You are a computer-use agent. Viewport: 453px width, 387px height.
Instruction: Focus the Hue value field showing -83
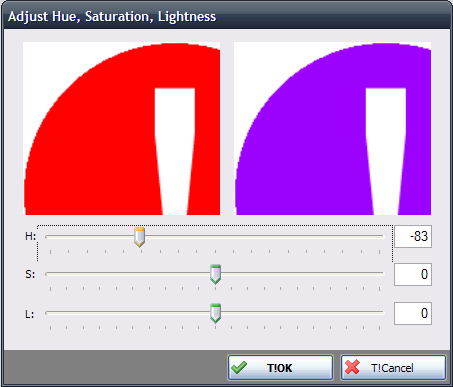413,236
